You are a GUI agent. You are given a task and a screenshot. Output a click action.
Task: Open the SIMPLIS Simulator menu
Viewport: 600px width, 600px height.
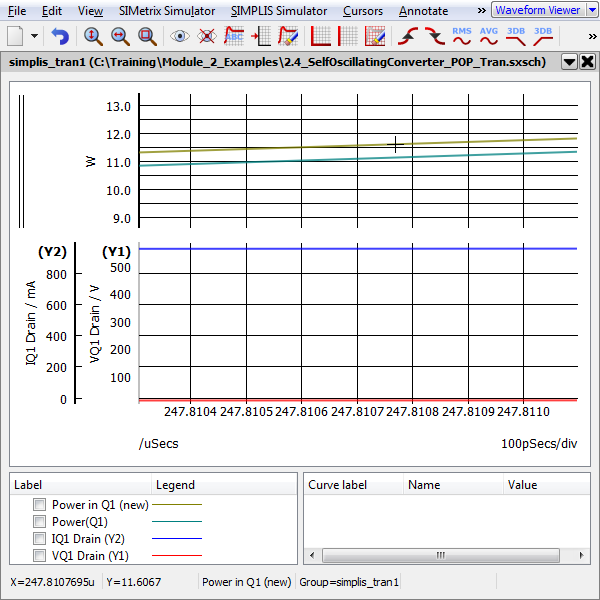coord(278,11)
